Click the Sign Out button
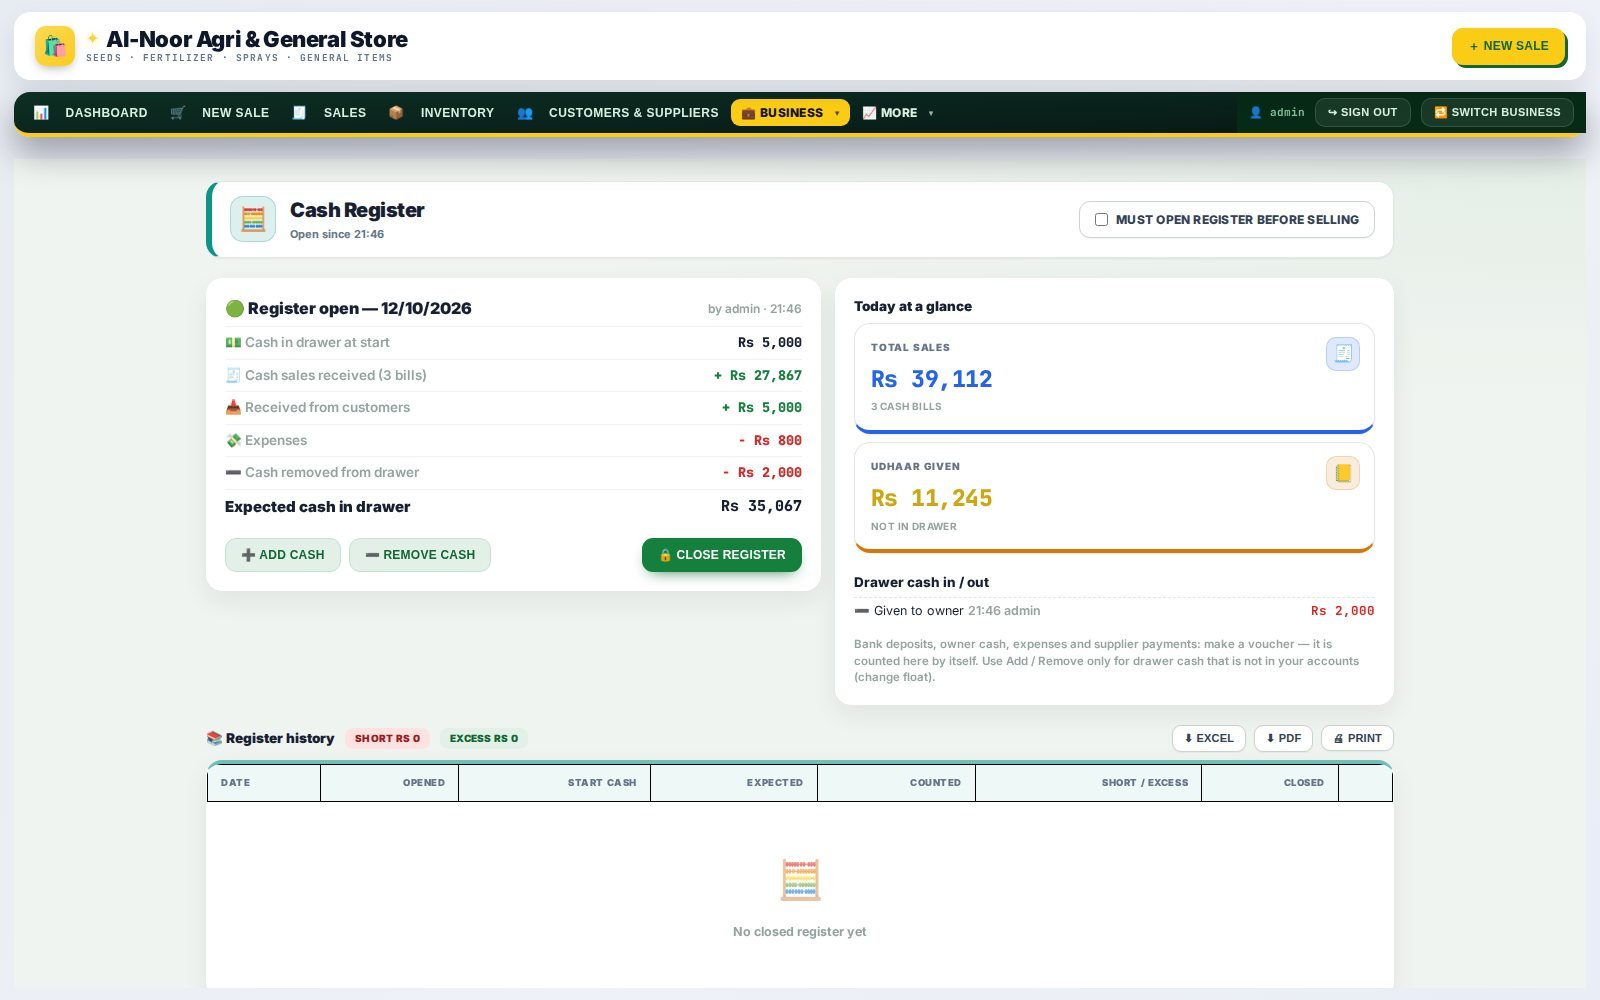The height and width of the screenshot is (1000, 1600). tap(1363, 112)
